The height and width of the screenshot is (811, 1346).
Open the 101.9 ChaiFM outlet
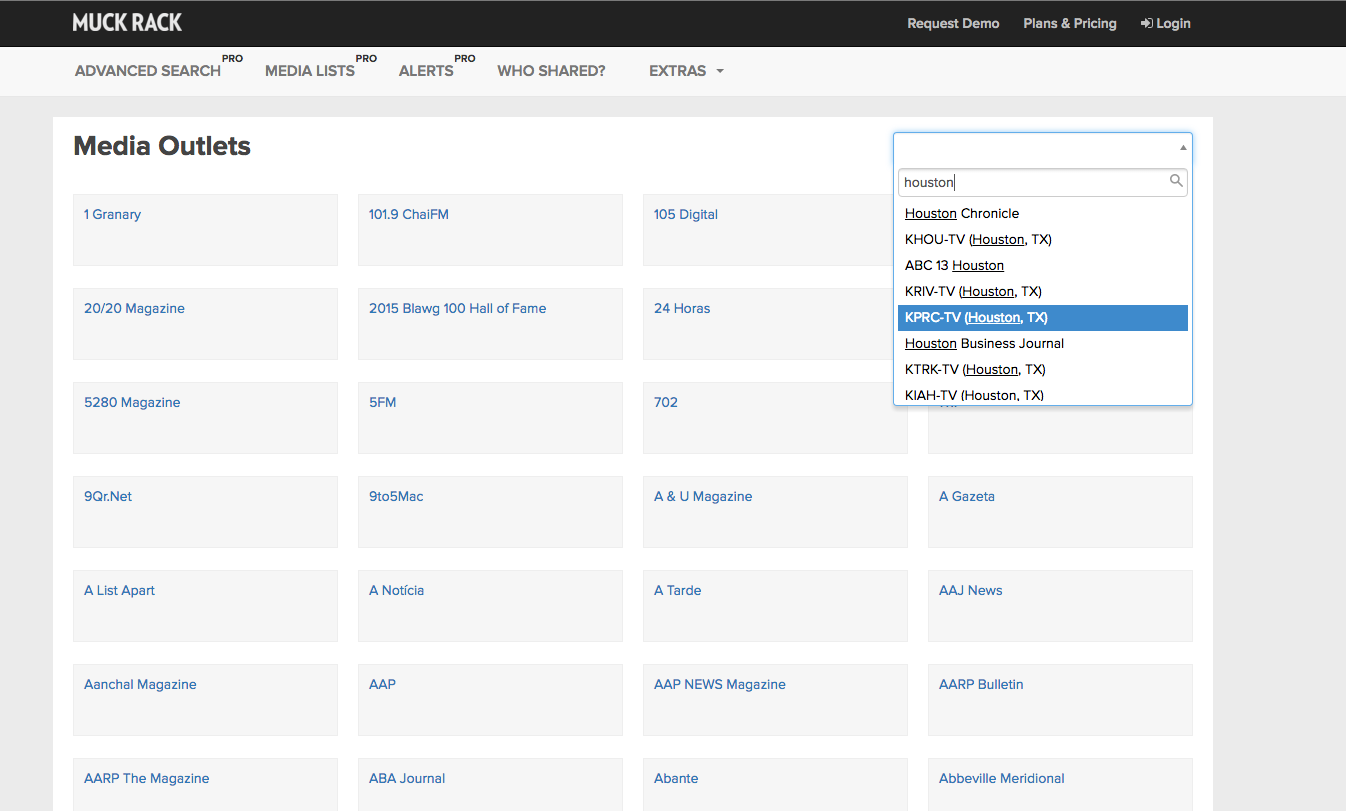click(x=408, y=214)
